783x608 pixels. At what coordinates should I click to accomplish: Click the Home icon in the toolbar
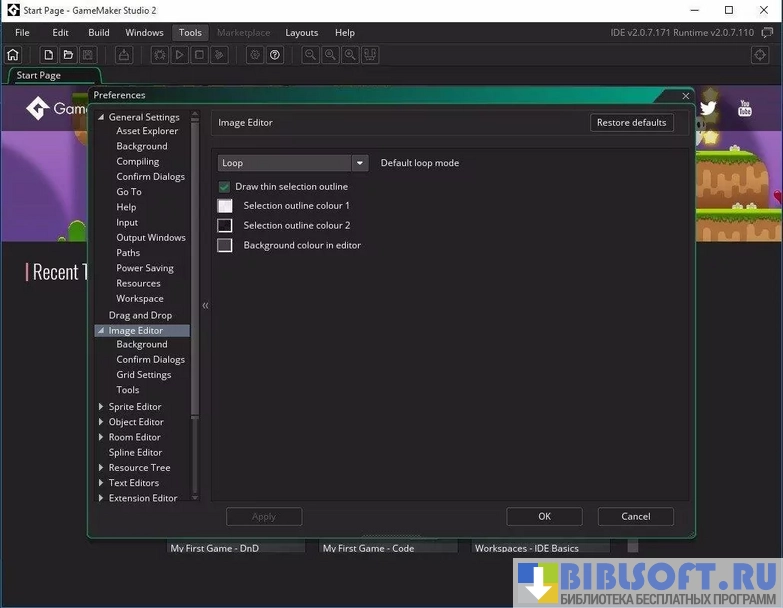[13, 55]
